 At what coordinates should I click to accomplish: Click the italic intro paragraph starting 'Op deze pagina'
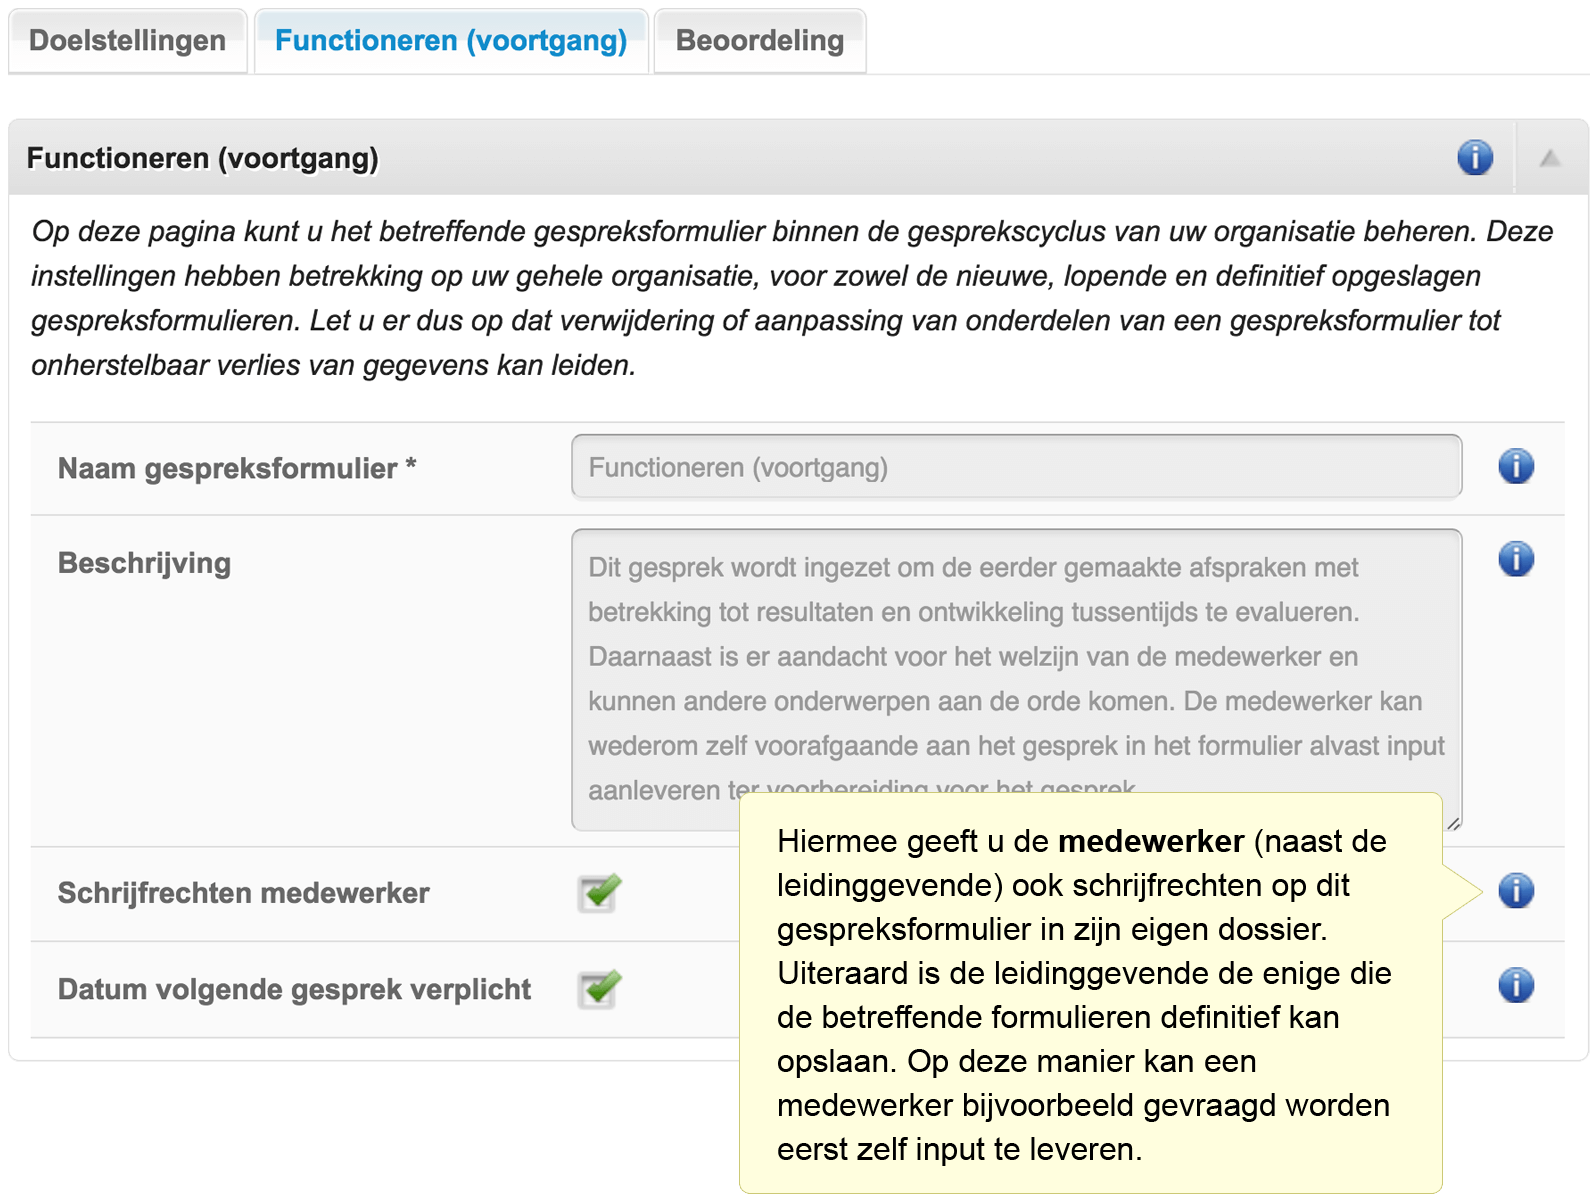[792, 298]
